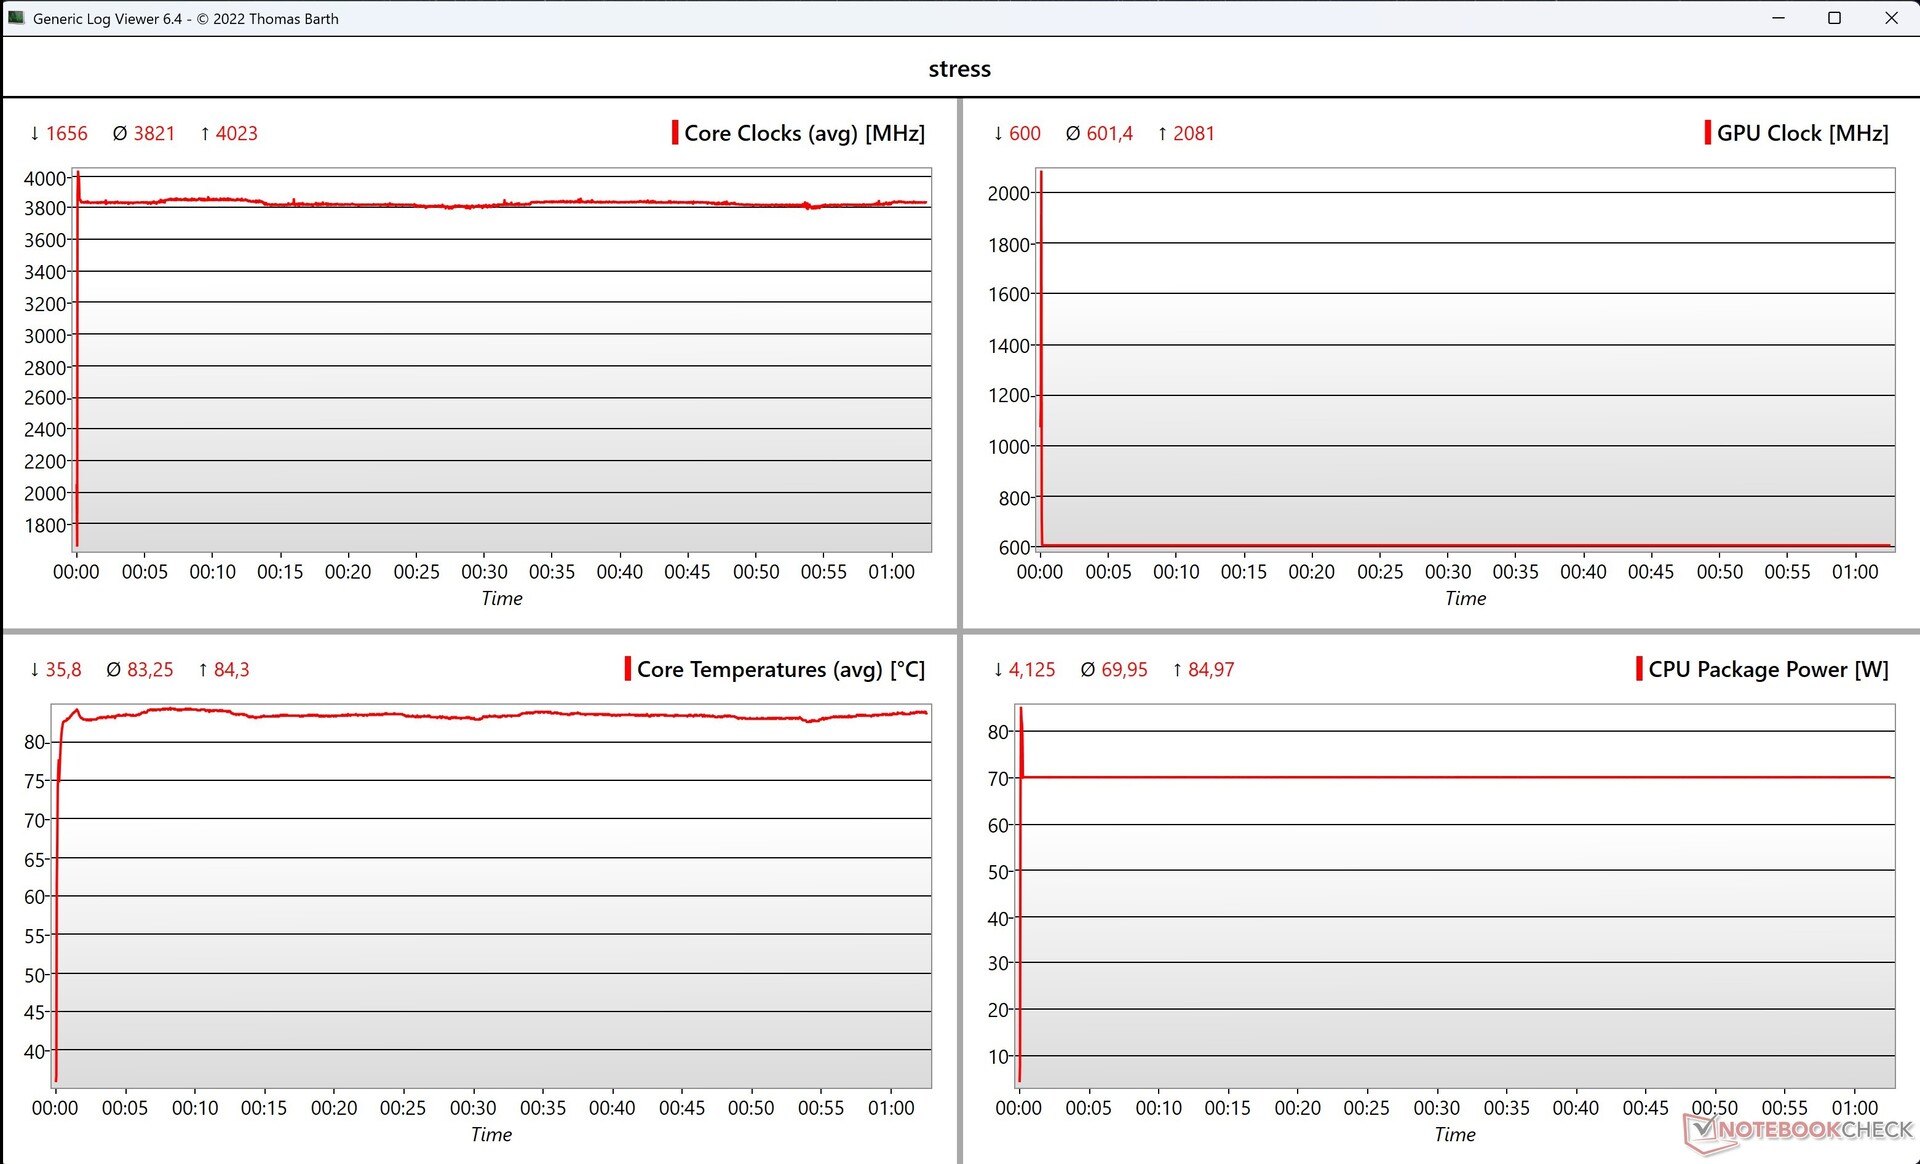1920x1164 pixels.
Task: Click the CPU Package Power legend marker
Action: coord(1639,669)
